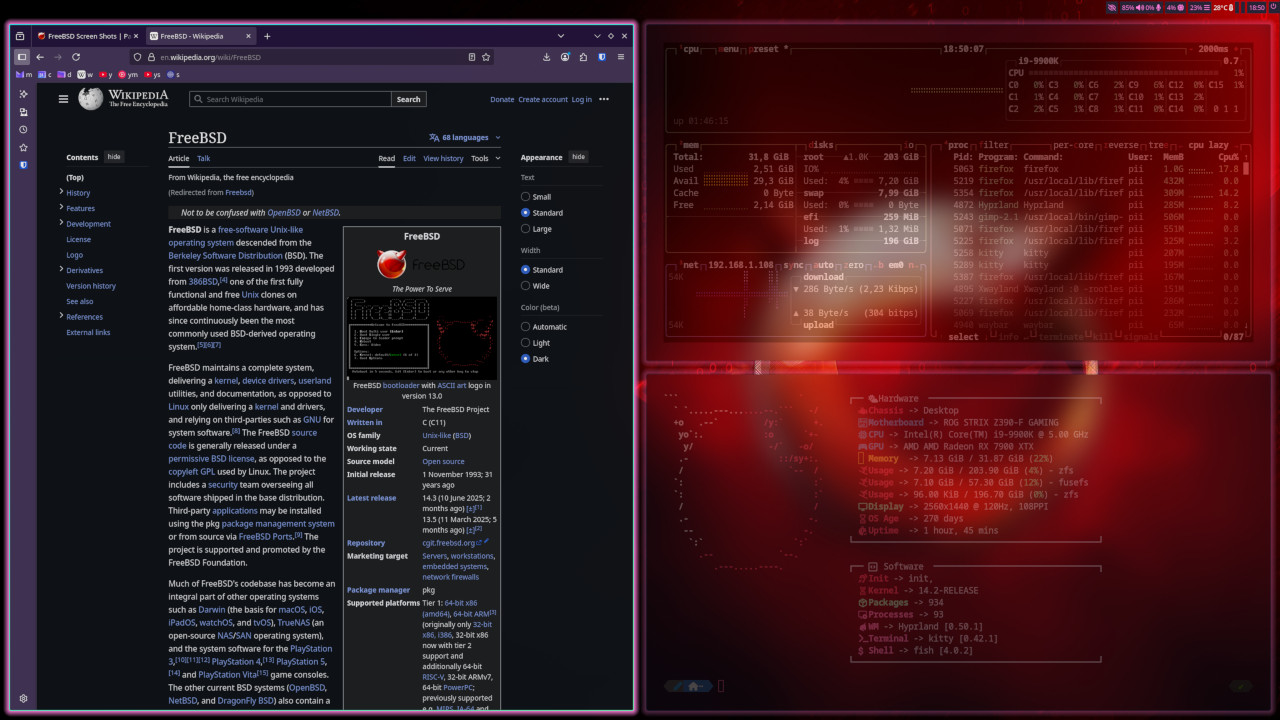Click the Firefox reload page icon

[x=76, y=57]
